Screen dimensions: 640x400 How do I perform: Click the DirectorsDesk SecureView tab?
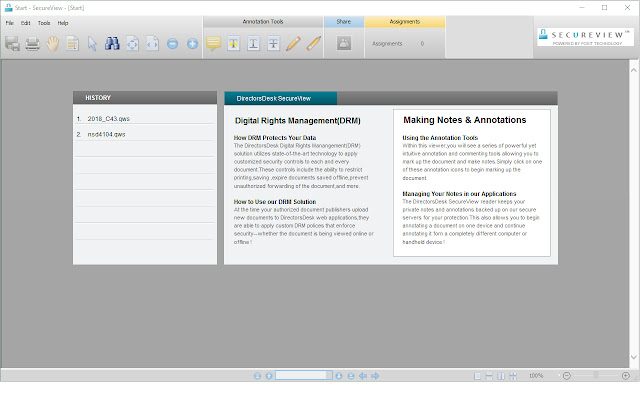pyautogui.click(x=280, y=98)
